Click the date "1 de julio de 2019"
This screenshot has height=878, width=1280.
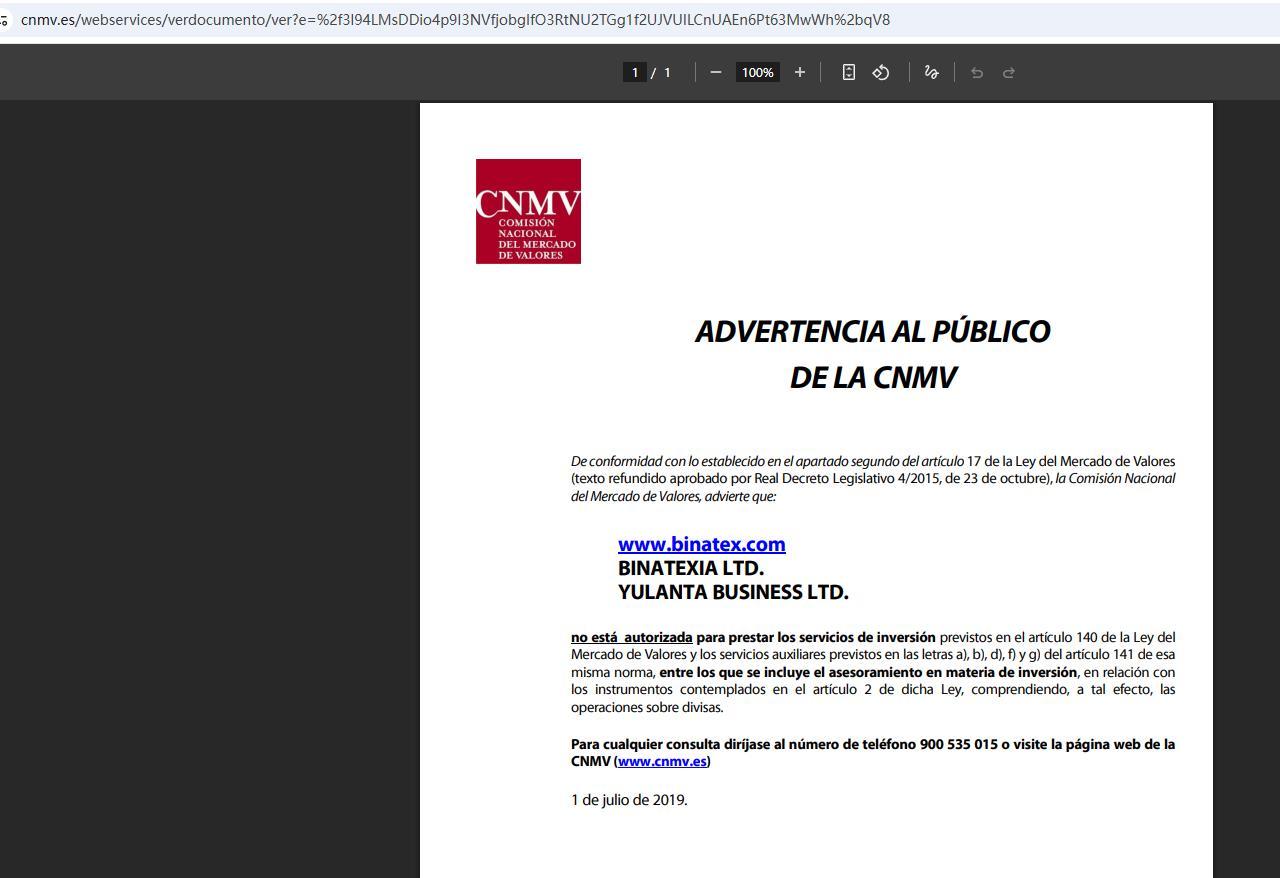(628, 800)
